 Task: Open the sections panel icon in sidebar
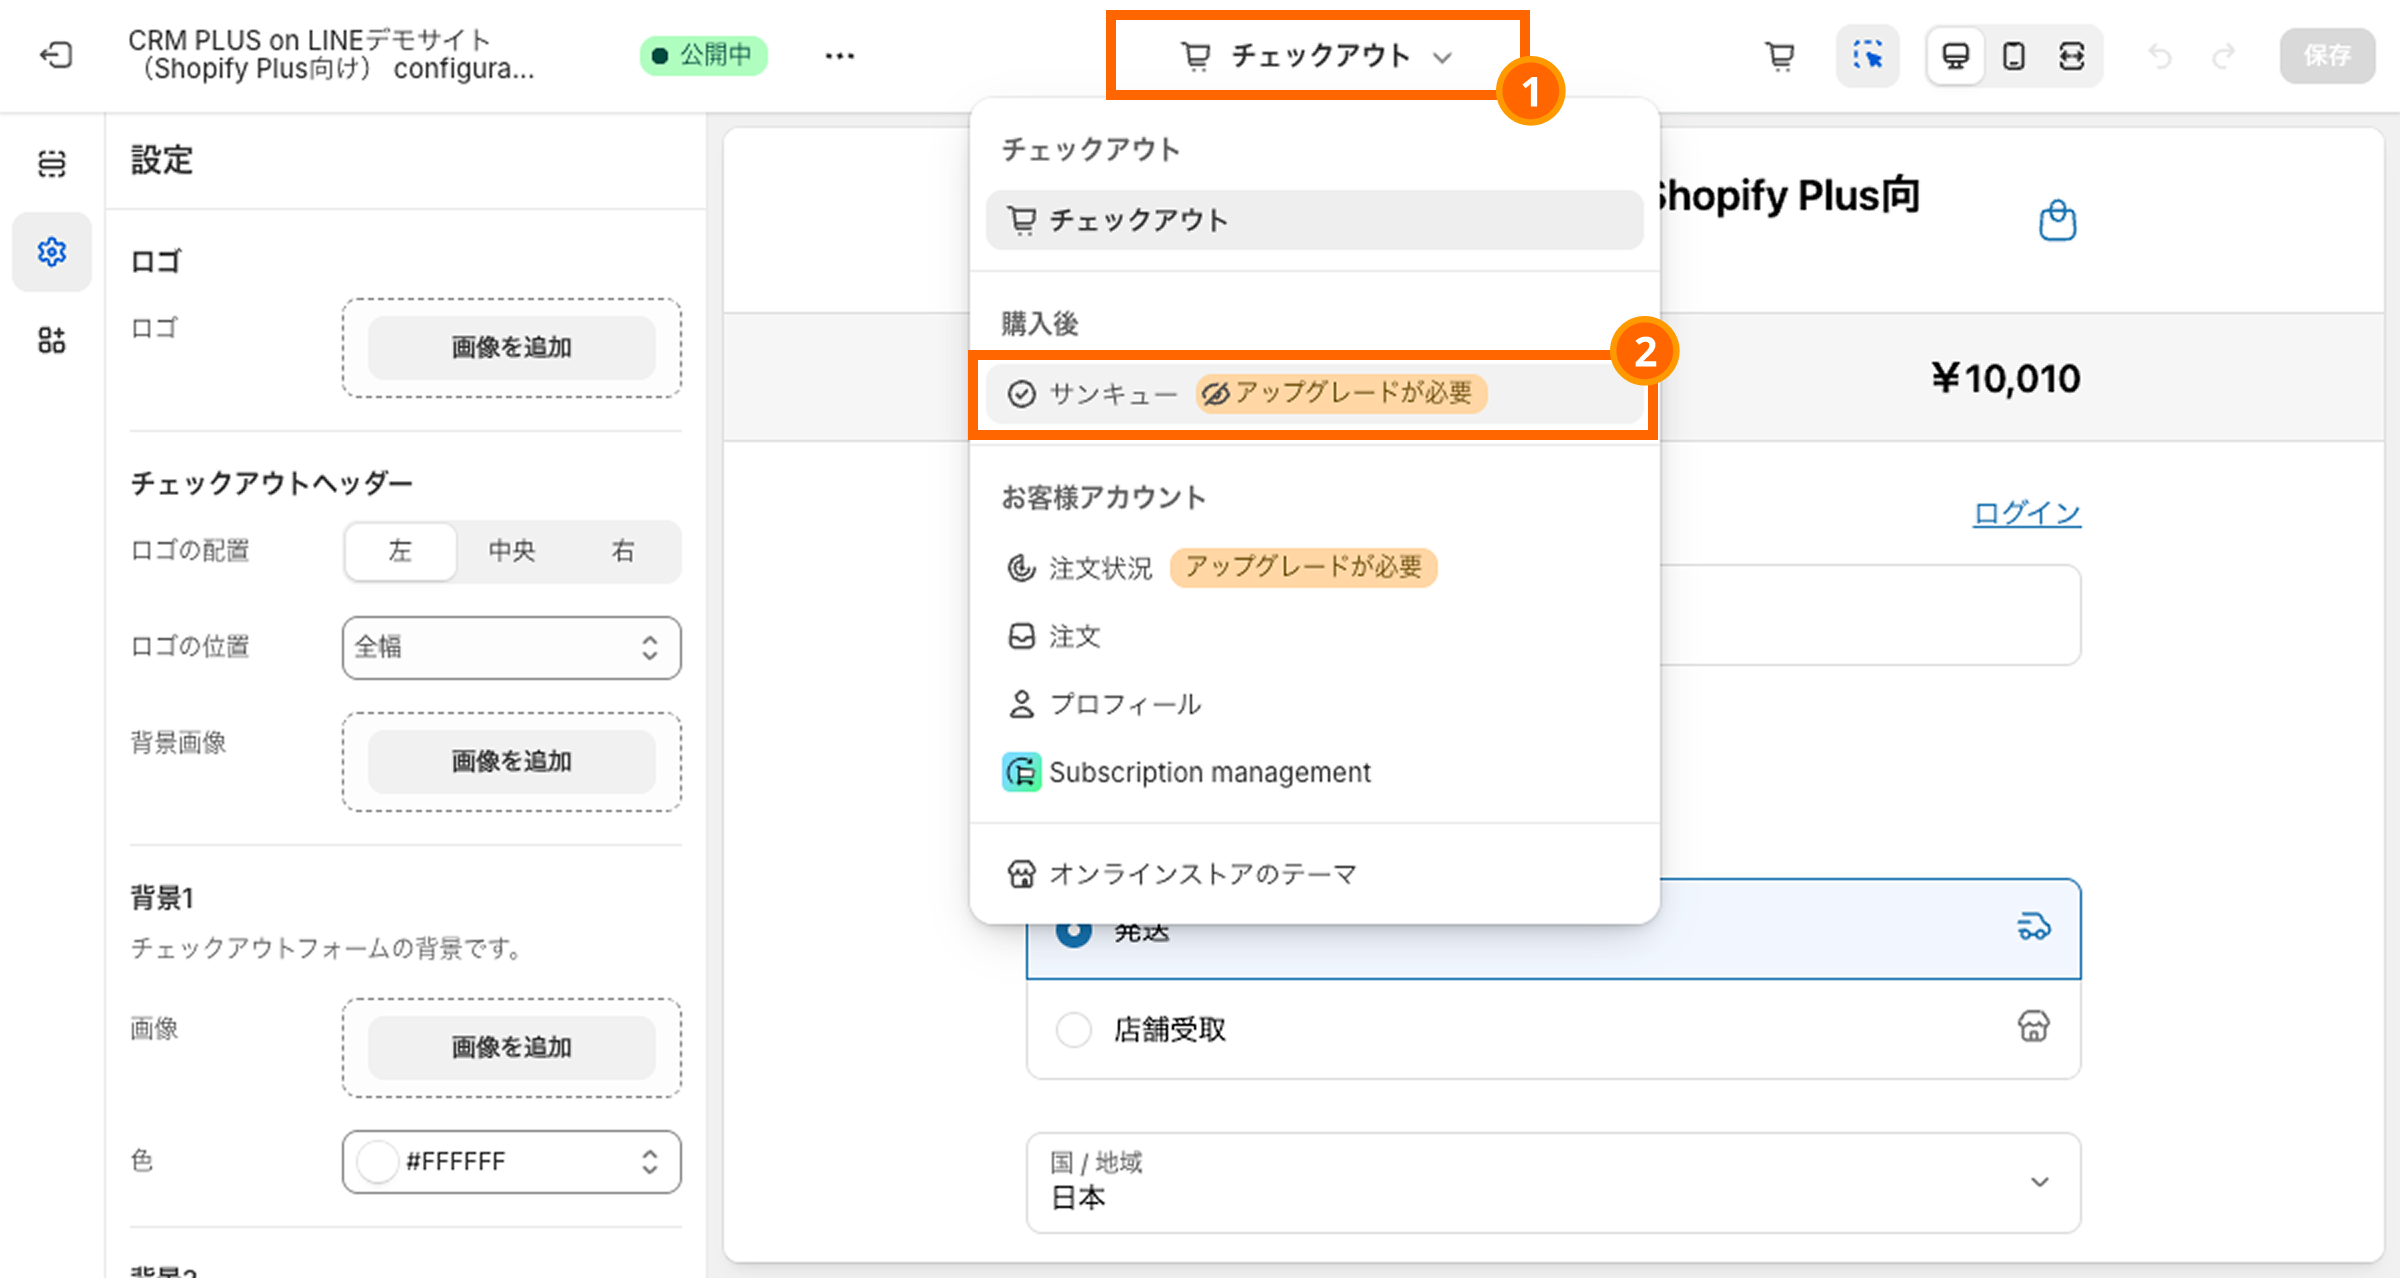click(52, 163)
